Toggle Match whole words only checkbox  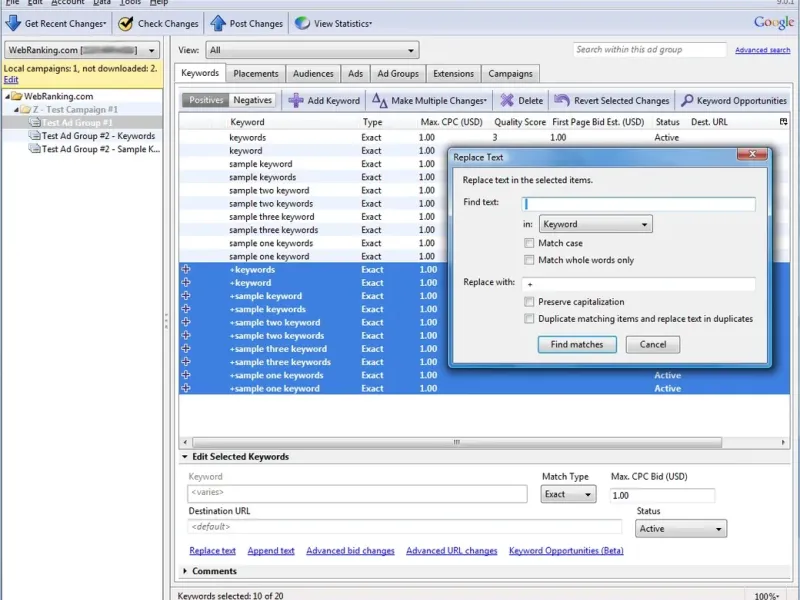(529, 260)
